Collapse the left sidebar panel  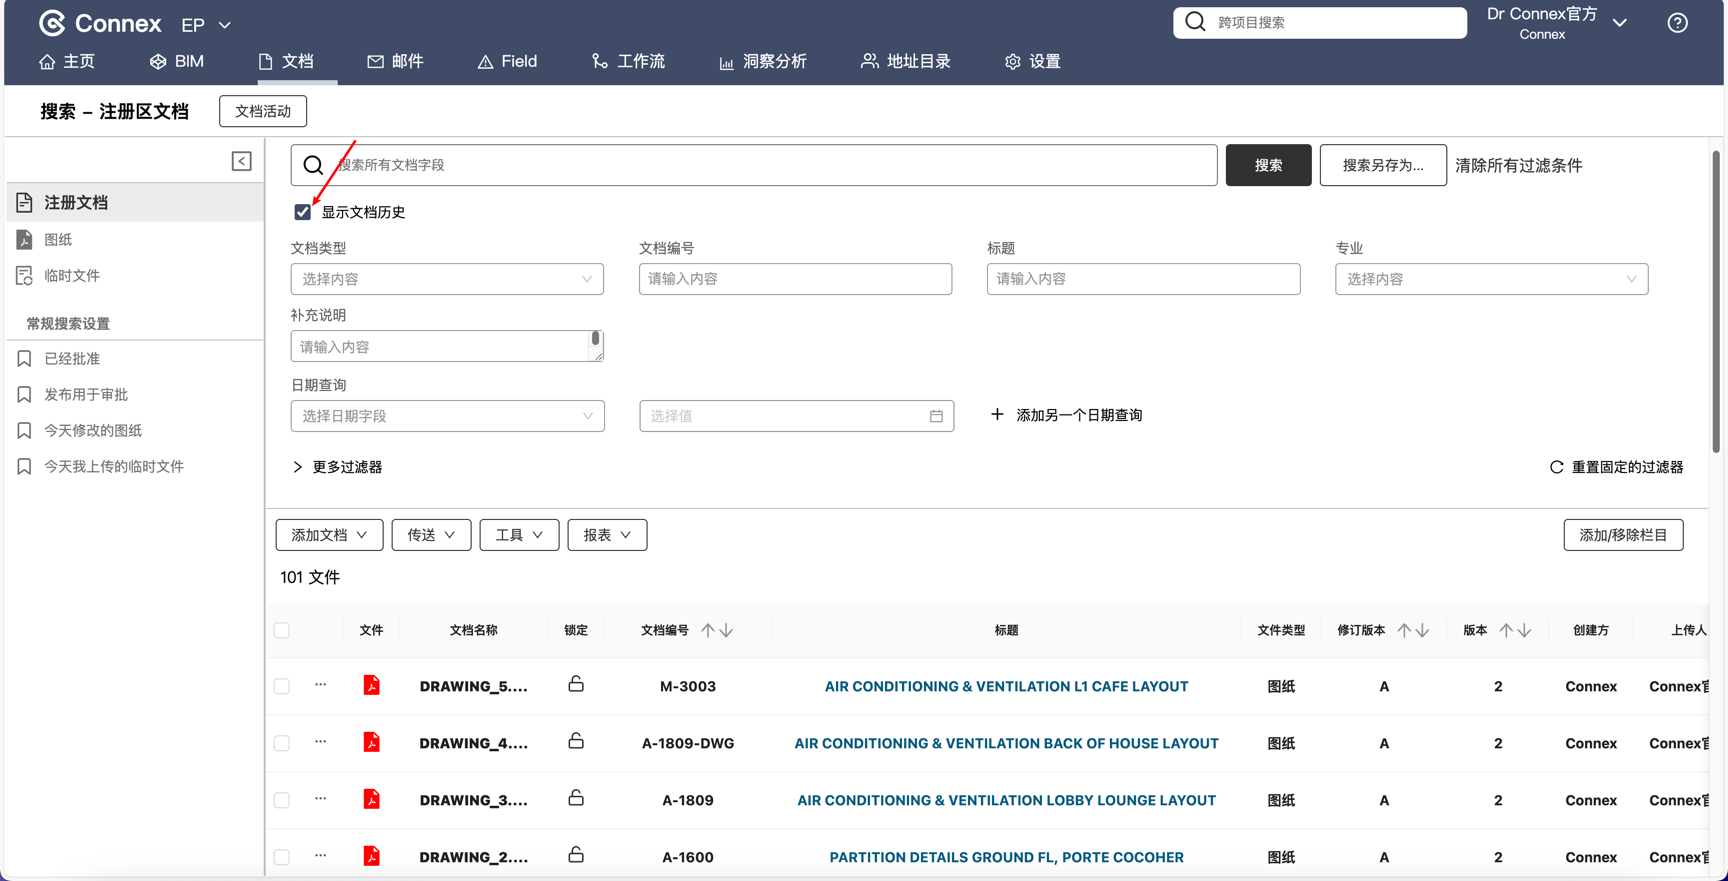pos(241,161)
